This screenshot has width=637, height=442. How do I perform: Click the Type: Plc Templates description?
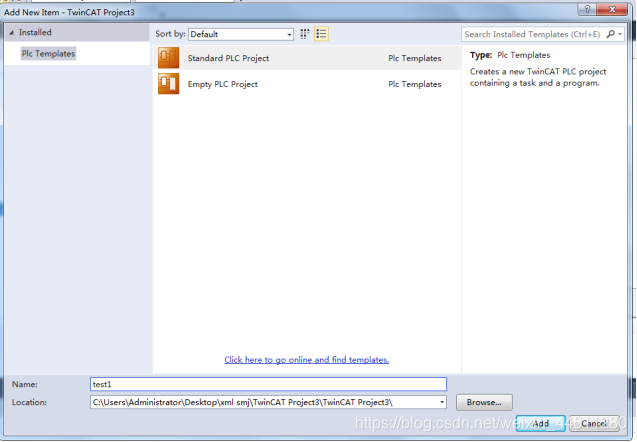(x=510, y=55)
